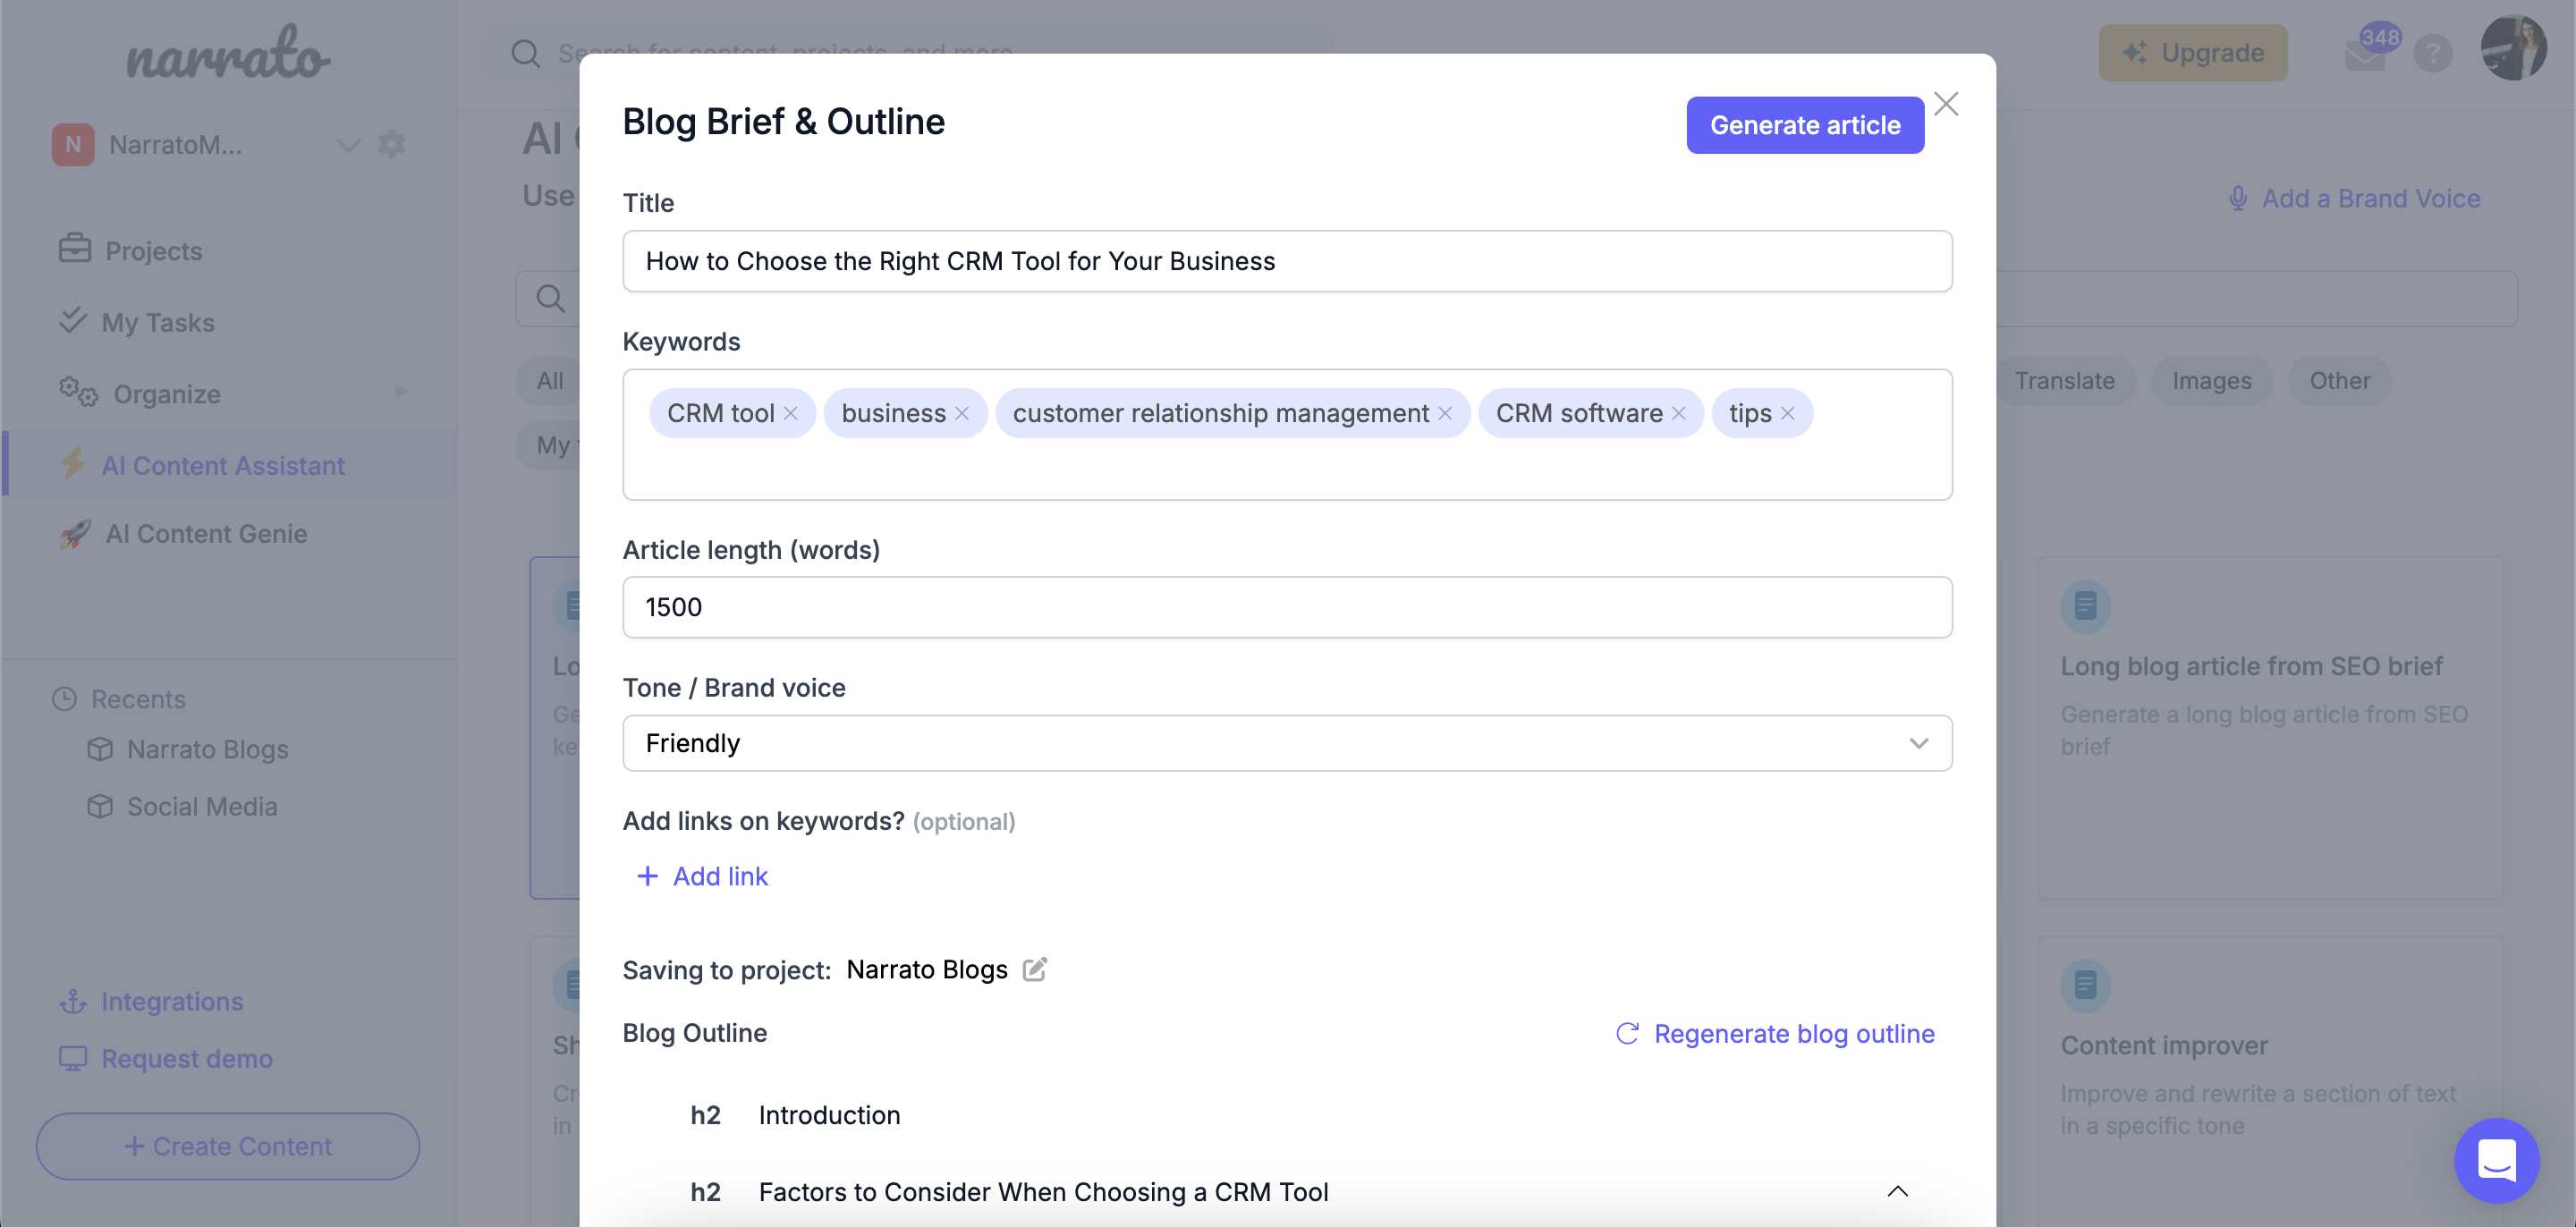Click Add a Brand Voice link
Screen dimensions: 2576x1227
click(2371, 198)
